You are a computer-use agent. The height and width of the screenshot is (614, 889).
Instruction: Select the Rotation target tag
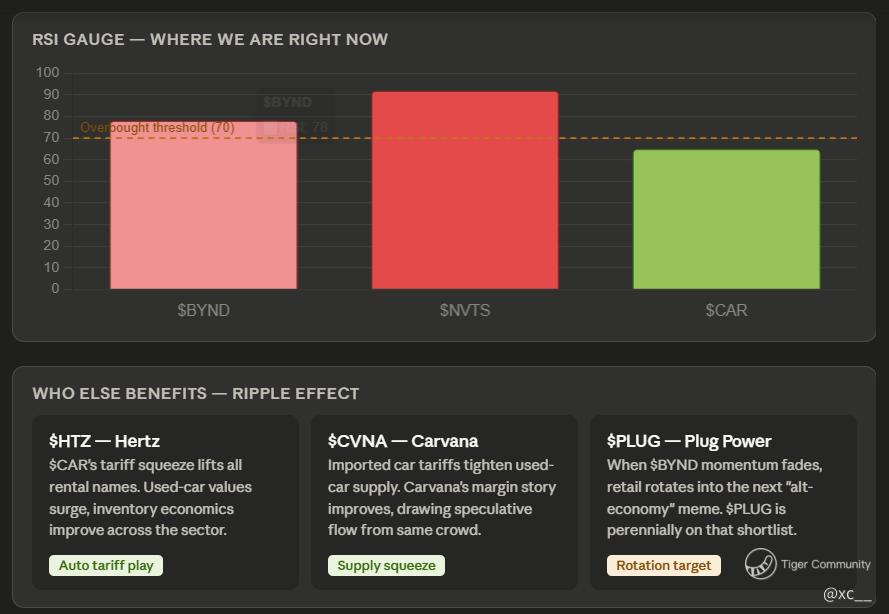[663, 565]
